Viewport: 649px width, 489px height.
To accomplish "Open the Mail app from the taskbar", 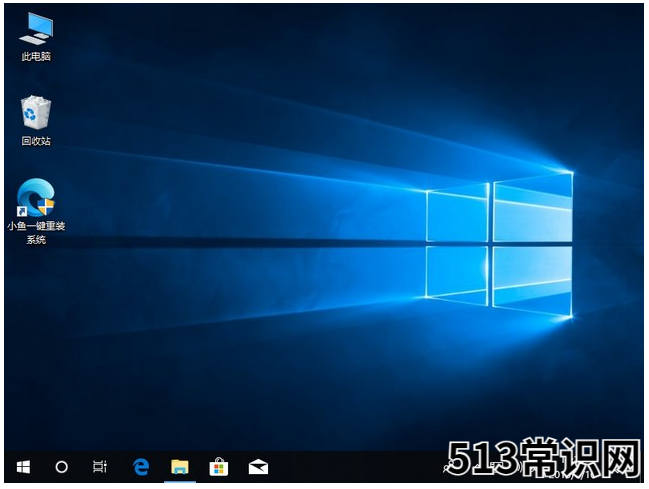I will (x=257, y=466).
